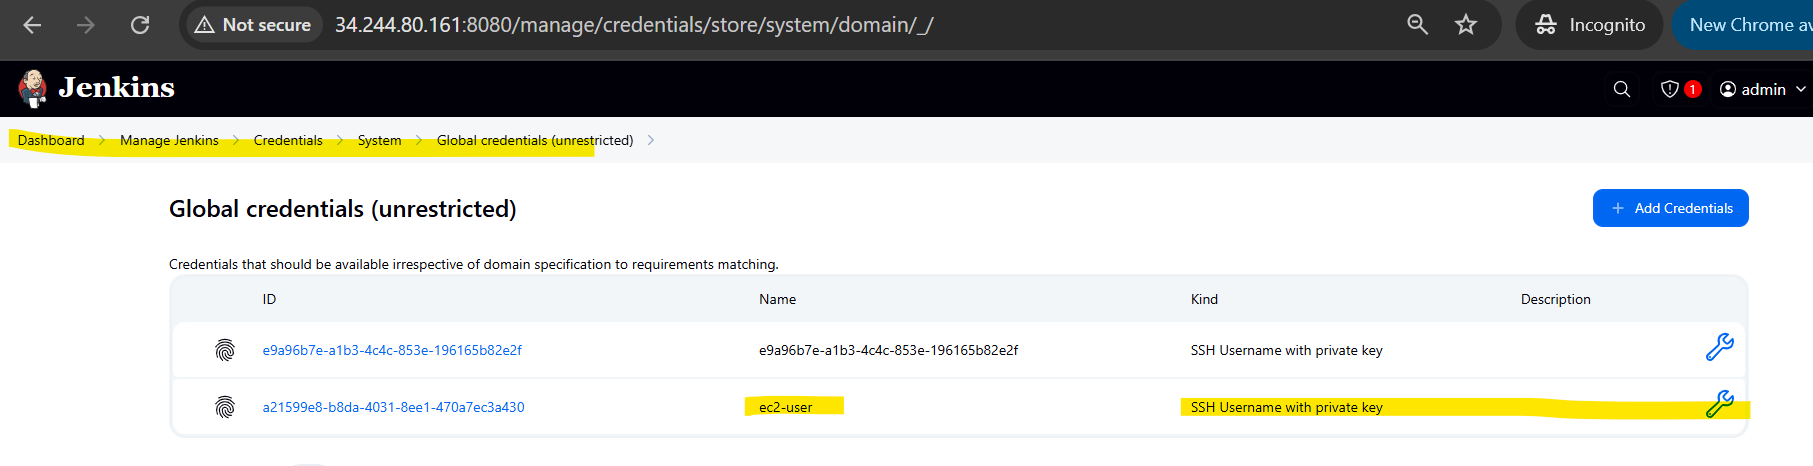
Task: Expand chevron after Global credentials breadcrumb
Action: 651,140
